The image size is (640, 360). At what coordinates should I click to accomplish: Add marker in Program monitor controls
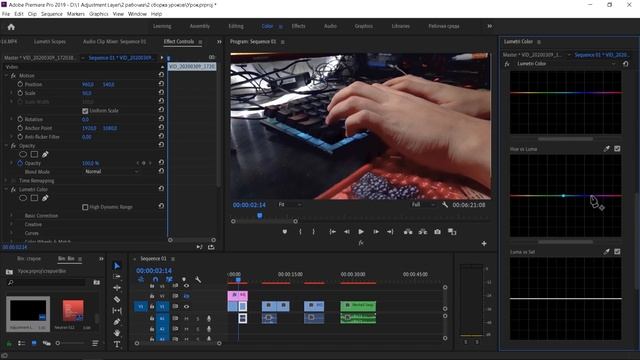pyautogui.click(x=284, y=232)
